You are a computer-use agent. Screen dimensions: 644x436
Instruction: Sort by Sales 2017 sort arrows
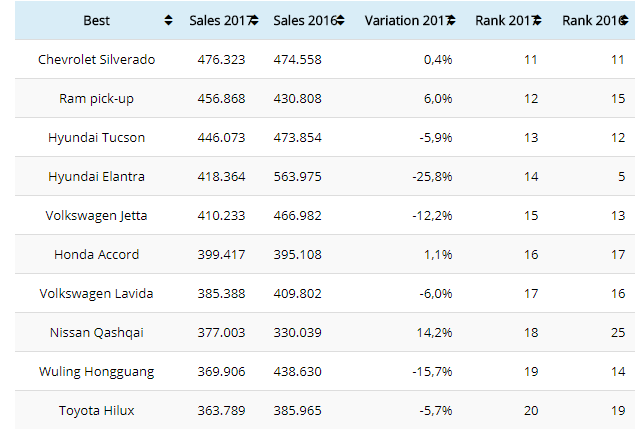[x=254, y=20]
